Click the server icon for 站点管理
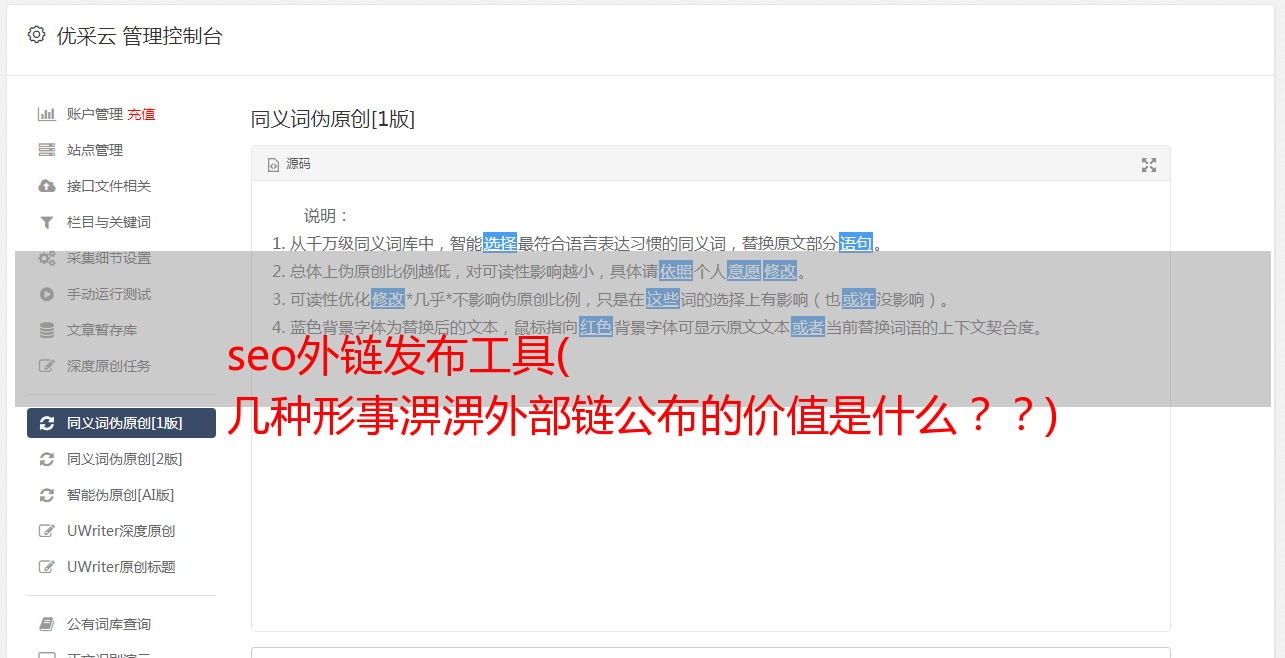 (x=46, y=150)
